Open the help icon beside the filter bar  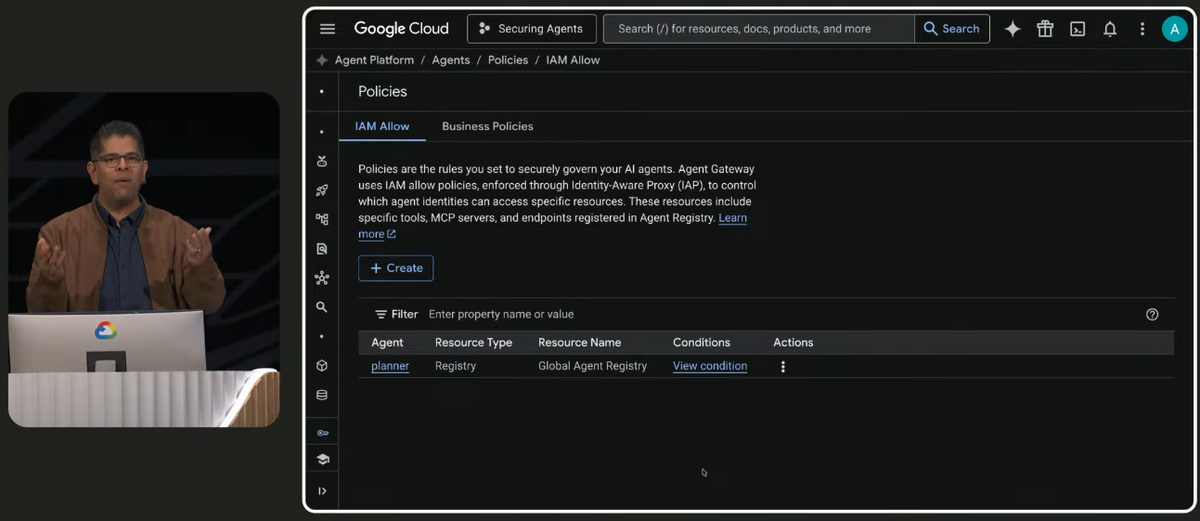[1152, 314]
